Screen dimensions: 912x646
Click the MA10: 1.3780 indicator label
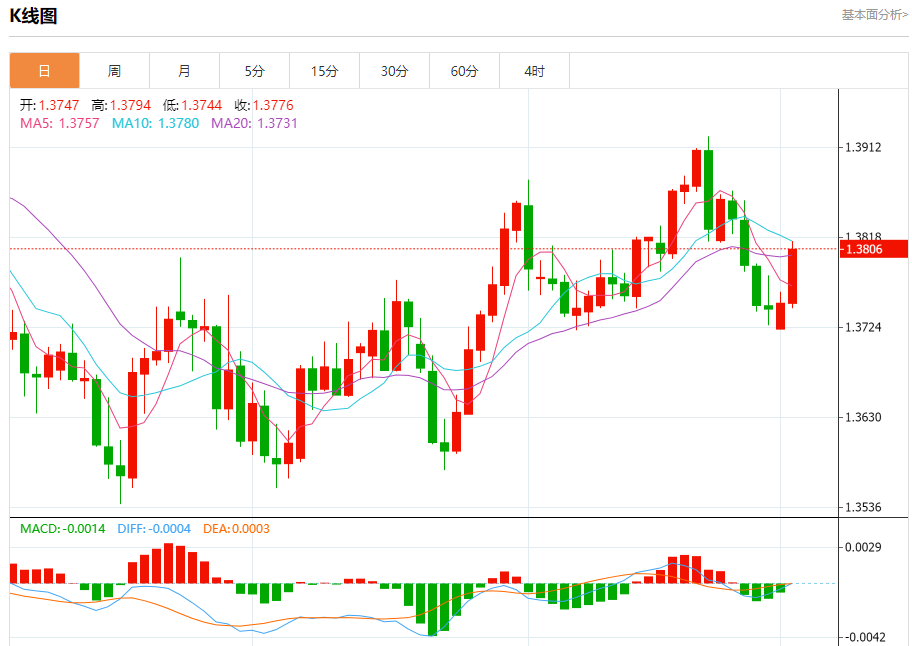[156, 123]
